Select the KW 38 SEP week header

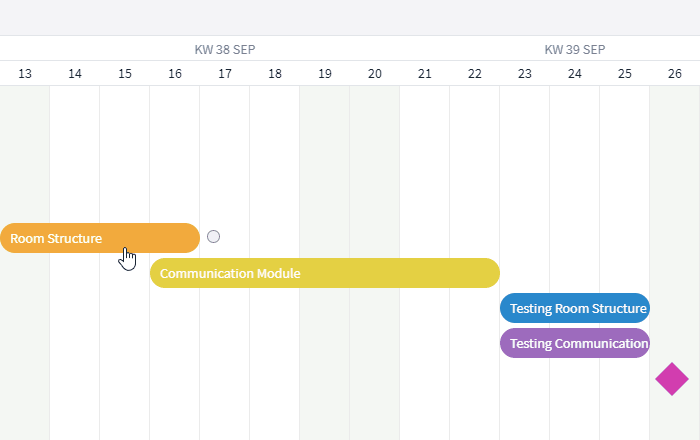point(225,50)
